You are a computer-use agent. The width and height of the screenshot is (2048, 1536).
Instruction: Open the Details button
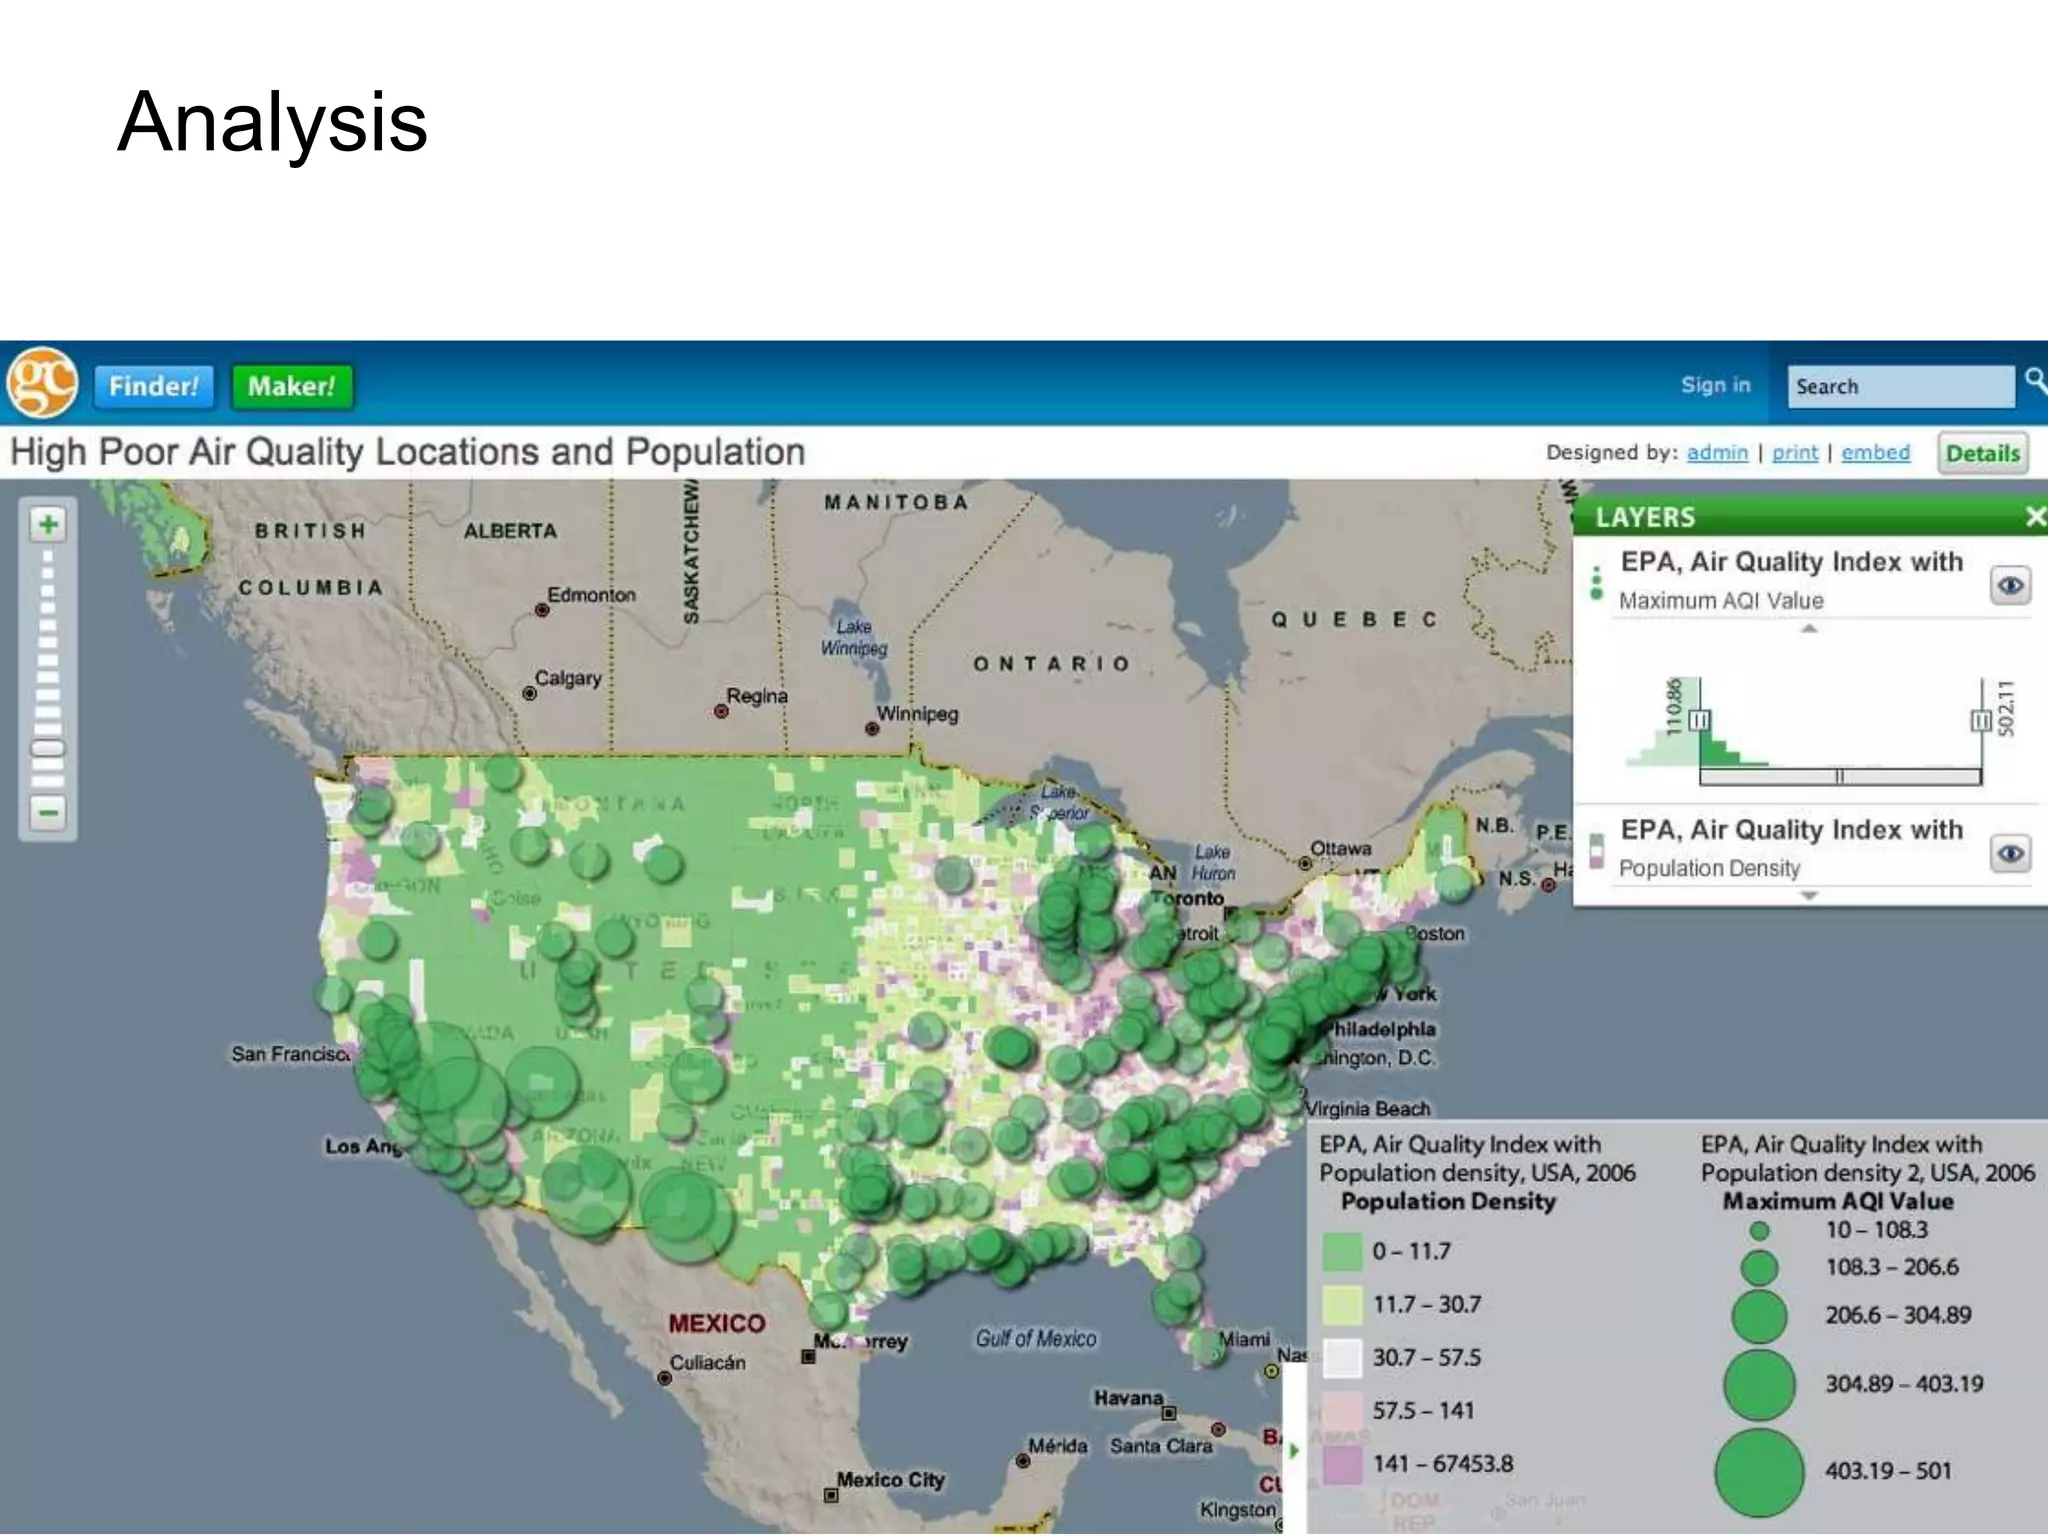1982,454
